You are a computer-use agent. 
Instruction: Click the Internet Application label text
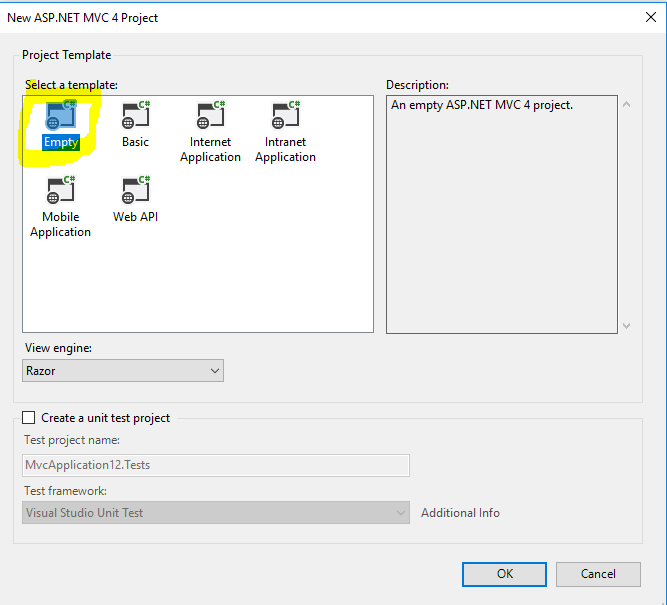click(x=210, y=150)
